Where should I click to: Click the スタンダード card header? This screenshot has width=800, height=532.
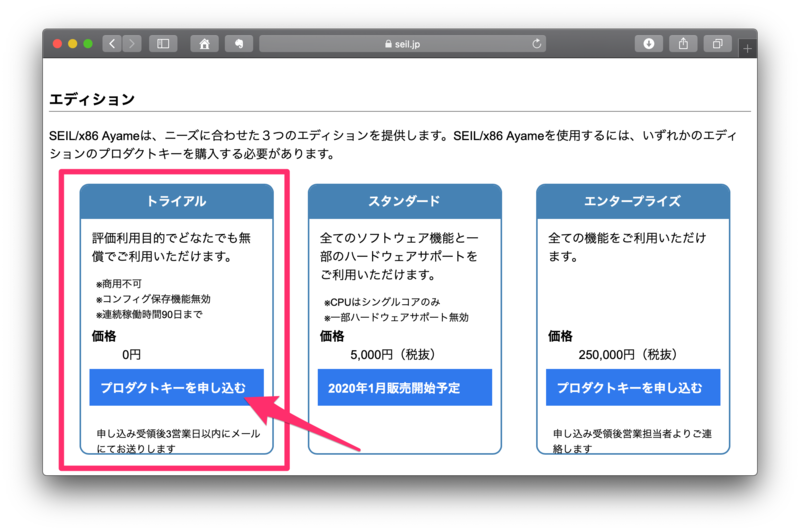tap(405, 201)
